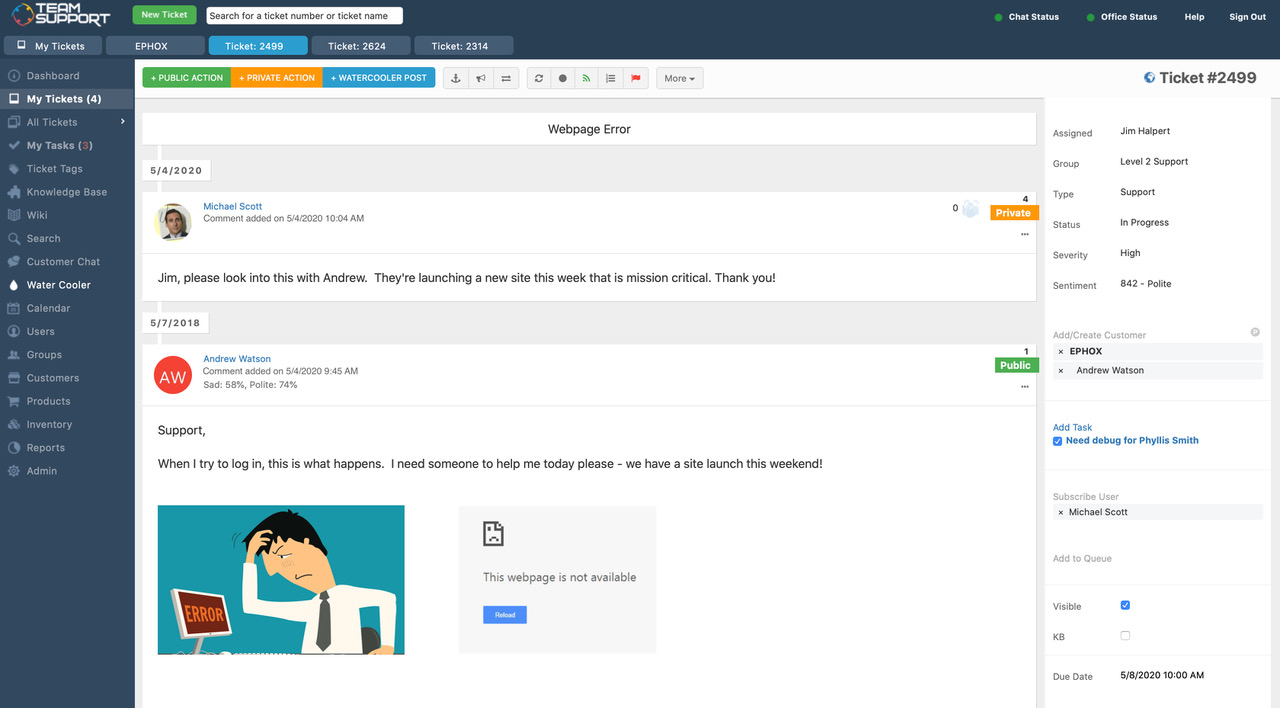Click the green New Ticket button
1280x708 pixels.
[164, 15]
